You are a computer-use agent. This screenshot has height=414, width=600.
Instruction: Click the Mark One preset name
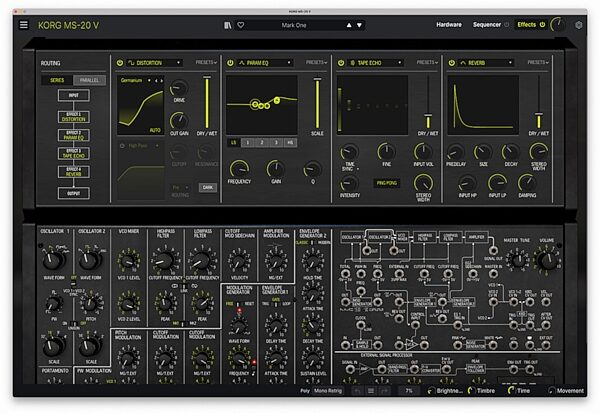(x=294, y=25)
